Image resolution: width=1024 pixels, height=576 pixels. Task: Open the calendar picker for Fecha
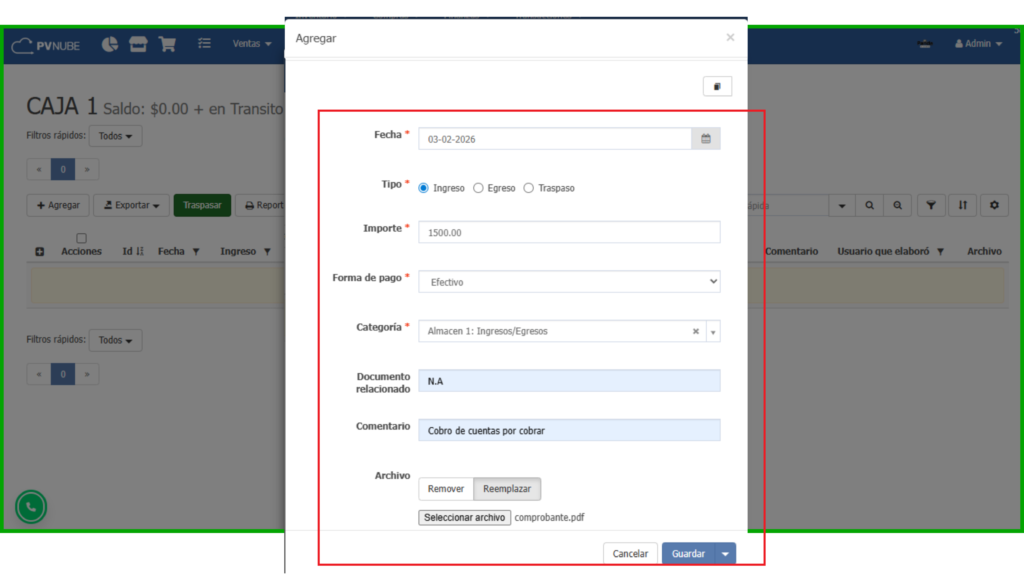tap(705, 139)
